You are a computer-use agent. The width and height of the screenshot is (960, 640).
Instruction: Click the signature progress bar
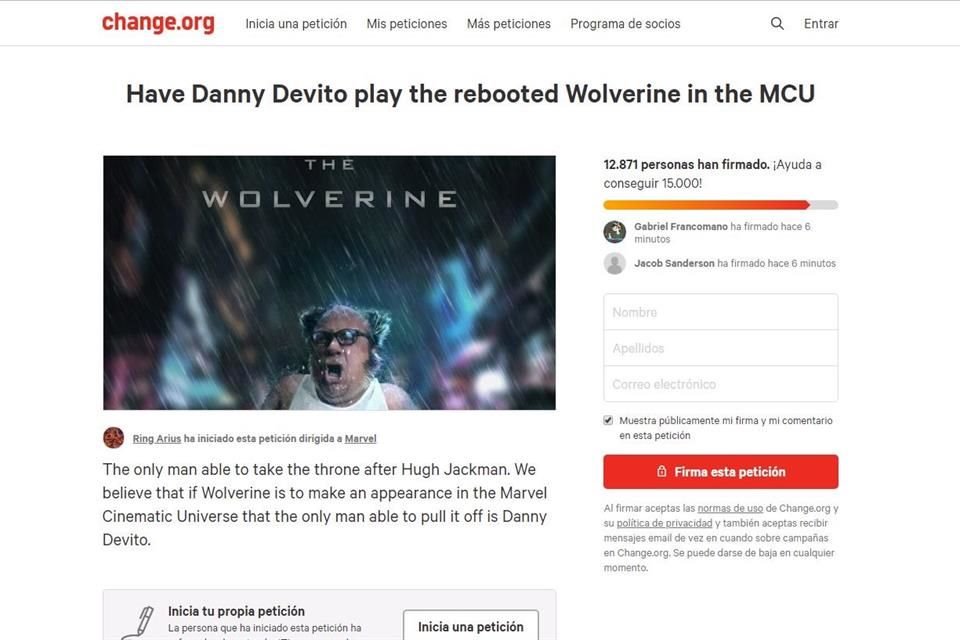(721, 205)
